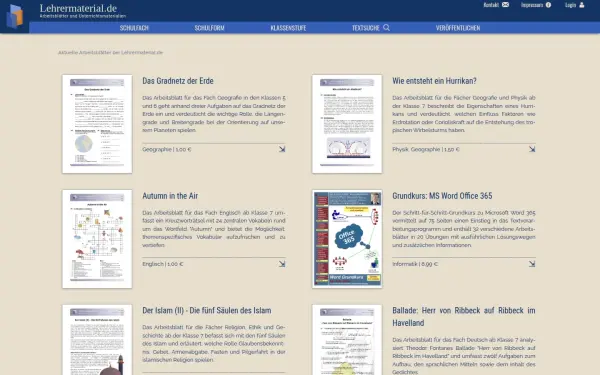The image size is (600, 375).
Task: Click 'Englisch | 1,00 €' text
Action: pyautogui.click(x=163, y=264)
